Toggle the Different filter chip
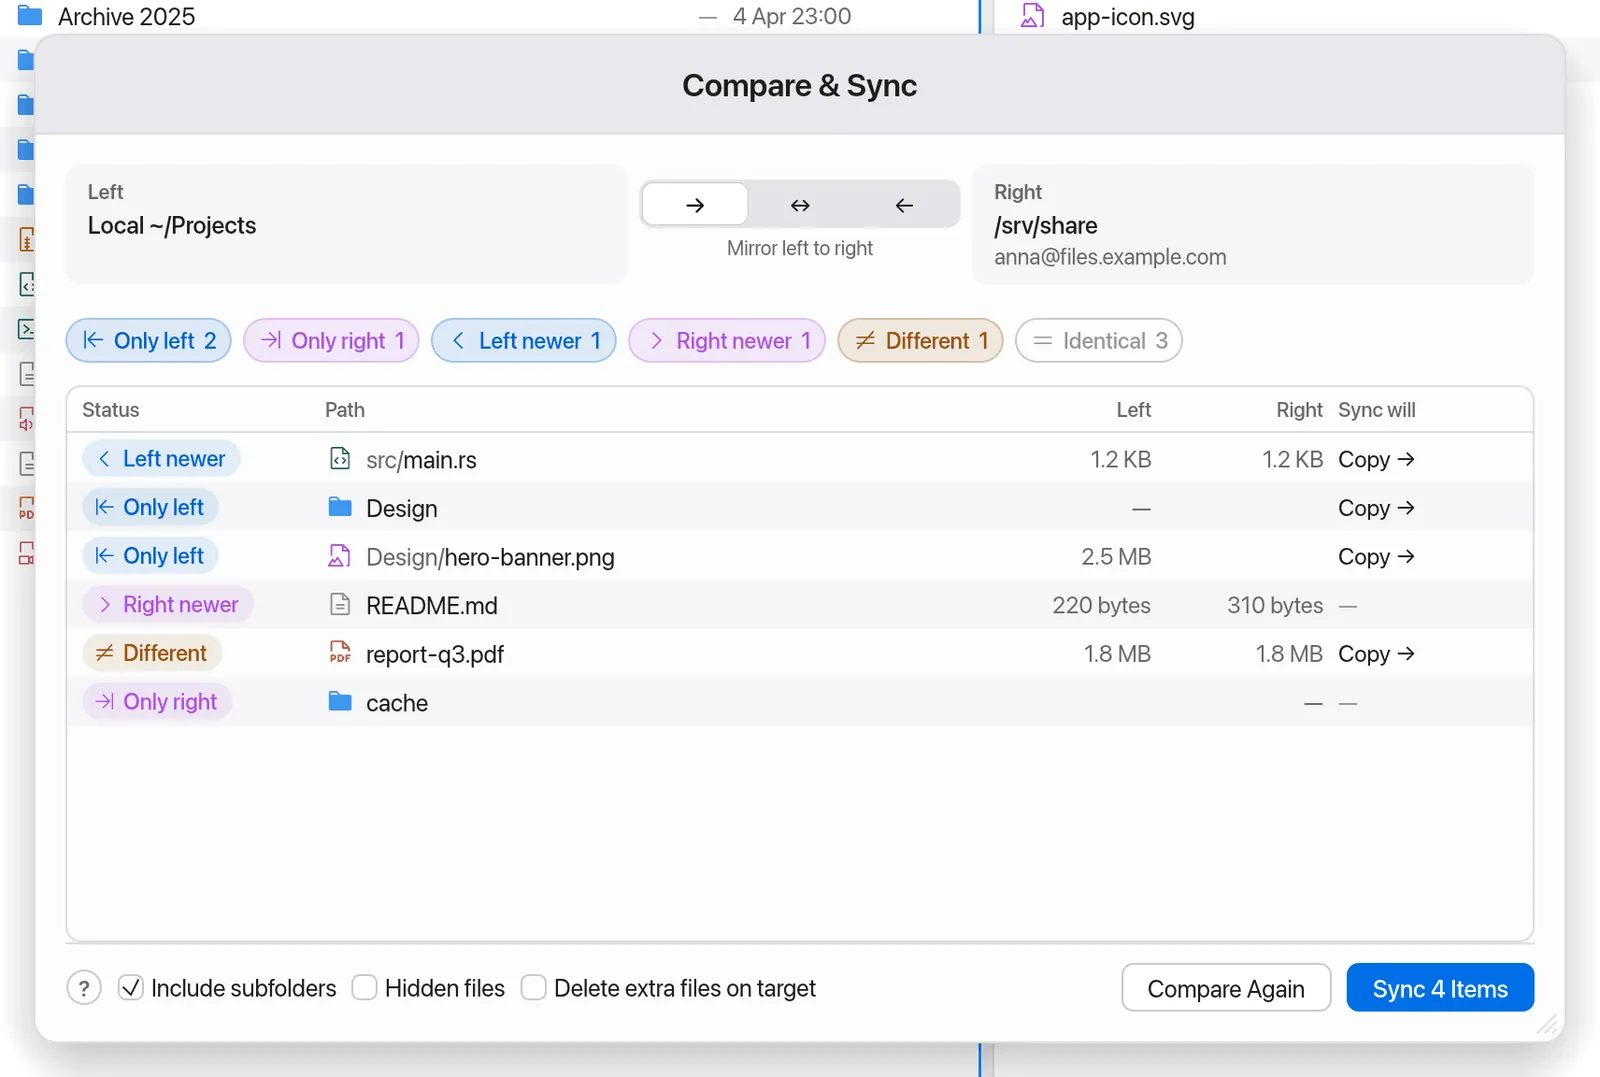This screenshot has width=1600, height=1077. point(920,341)
